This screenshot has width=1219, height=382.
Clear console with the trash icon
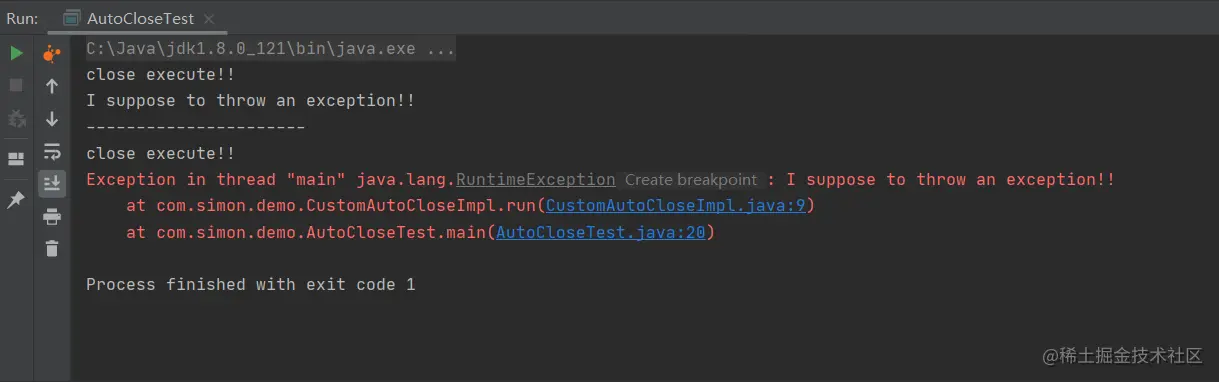(x=52, y=248)
